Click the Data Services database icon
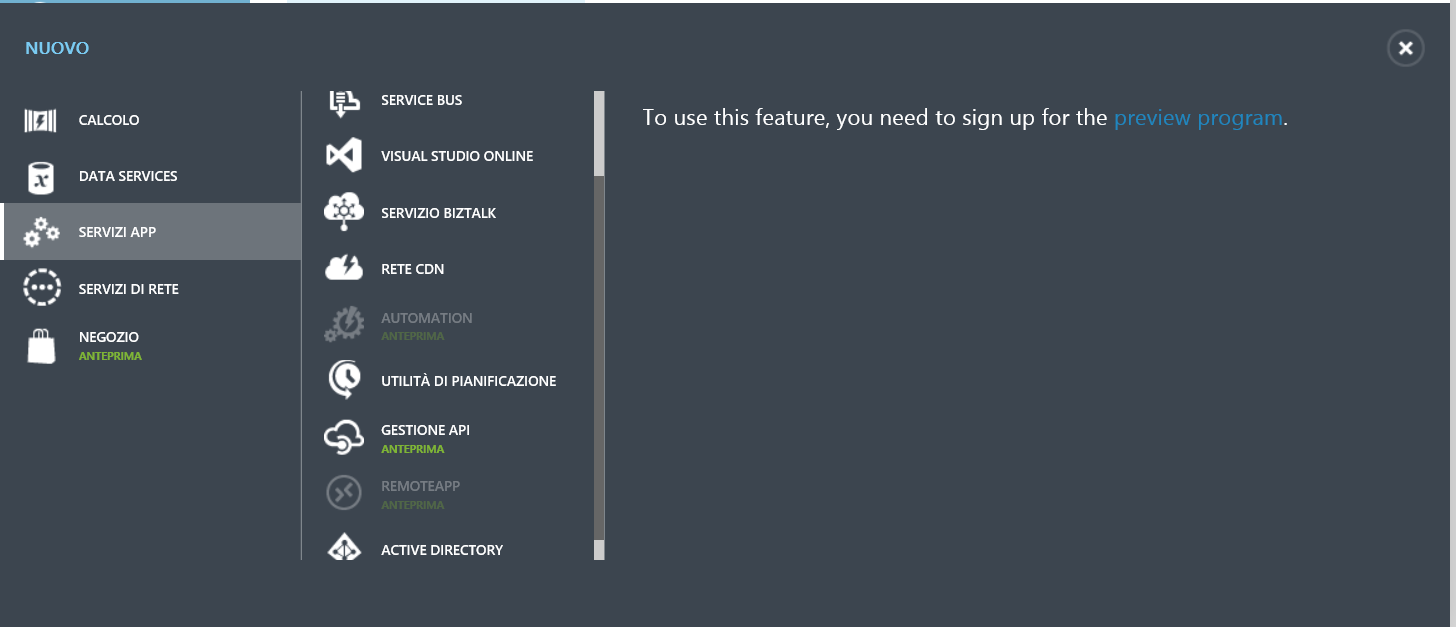Screen dimensions: 1456x627 coord(41,176)
